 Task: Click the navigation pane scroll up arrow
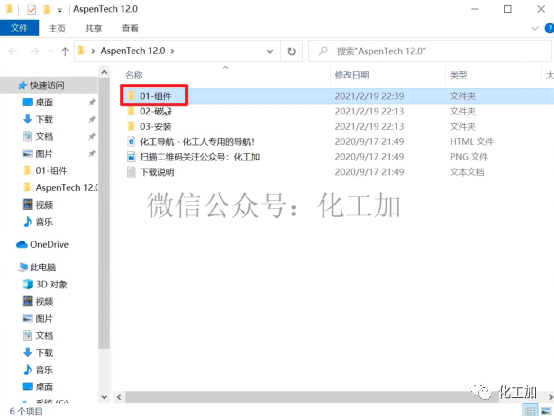(104, 72)
